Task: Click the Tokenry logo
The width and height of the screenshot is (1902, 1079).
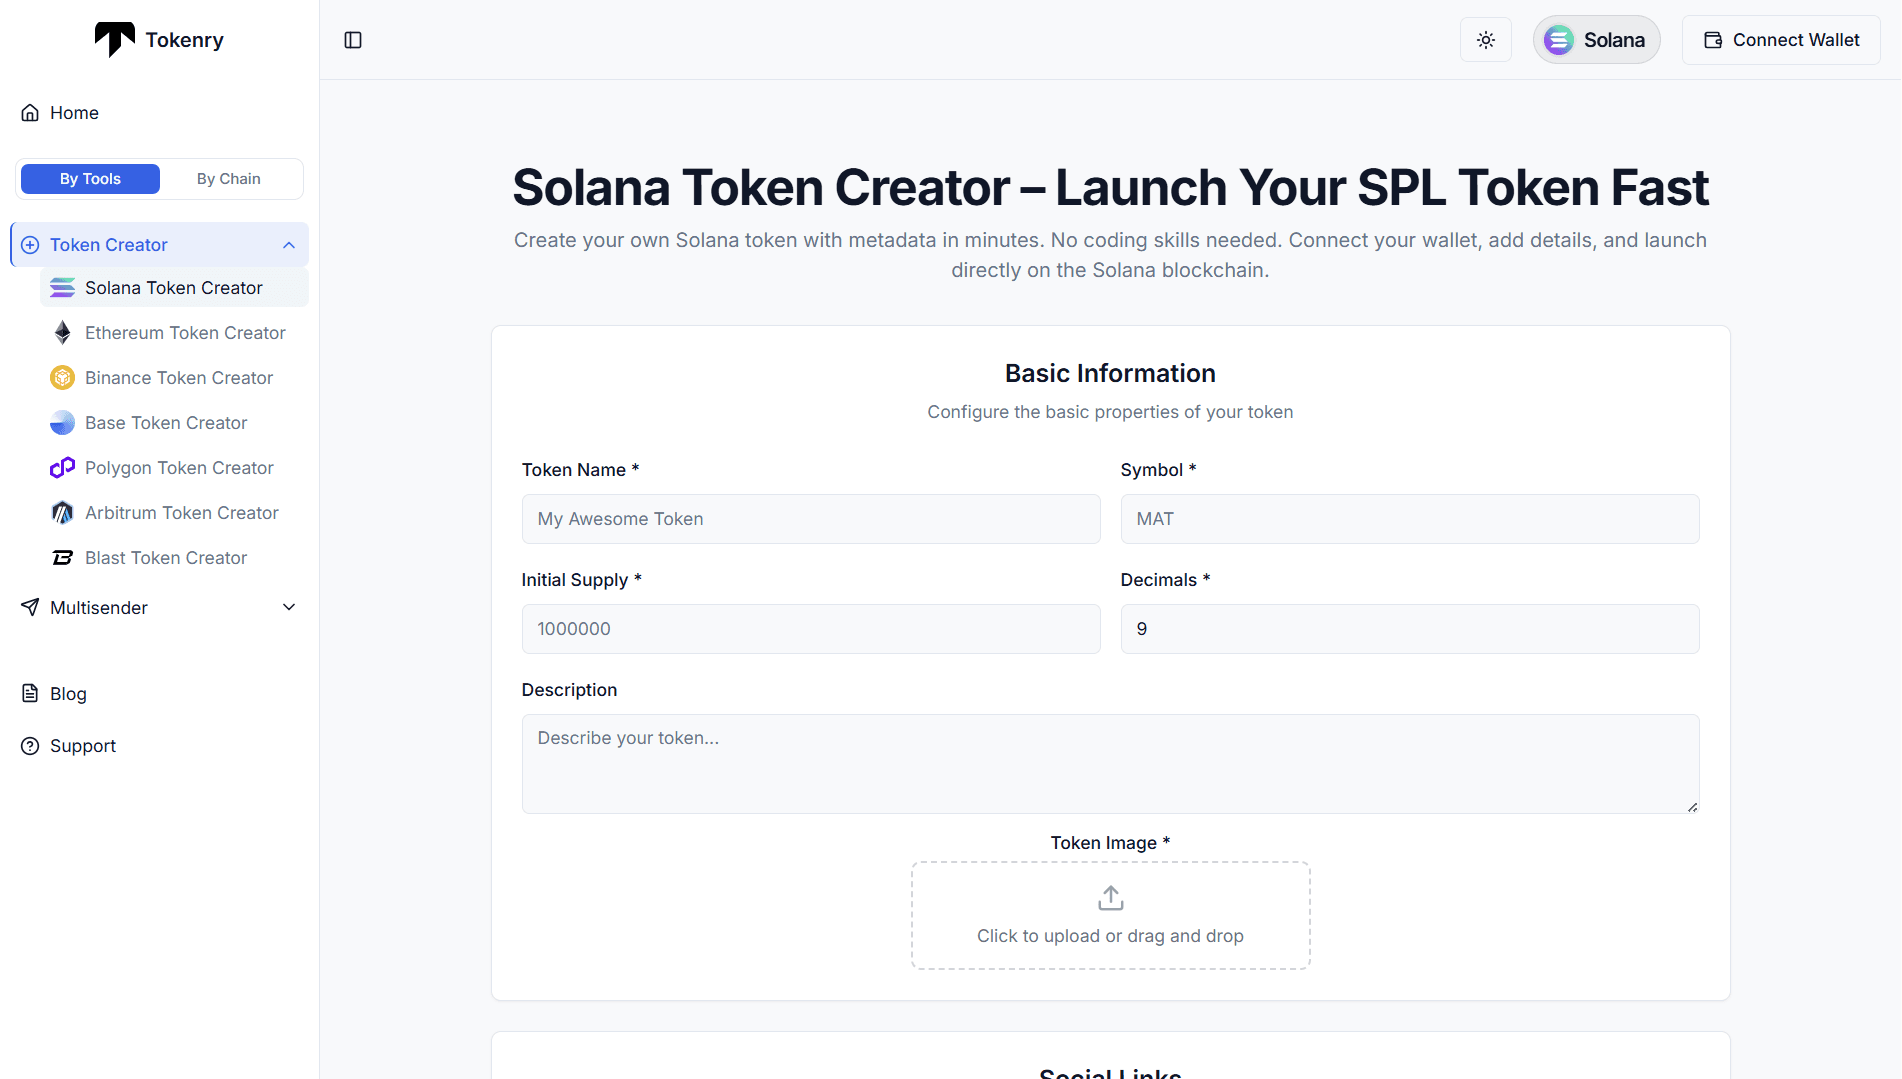Action: (x=158, y=39)
